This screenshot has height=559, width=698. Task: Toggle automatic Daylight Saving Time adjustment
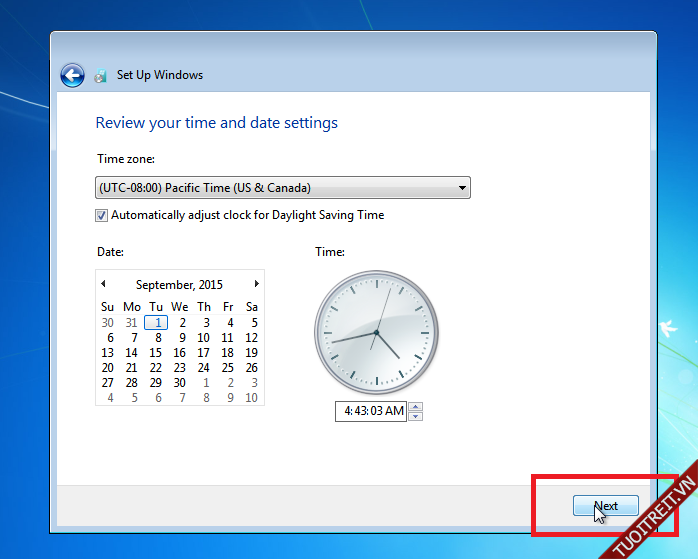(x=102, y=215)
